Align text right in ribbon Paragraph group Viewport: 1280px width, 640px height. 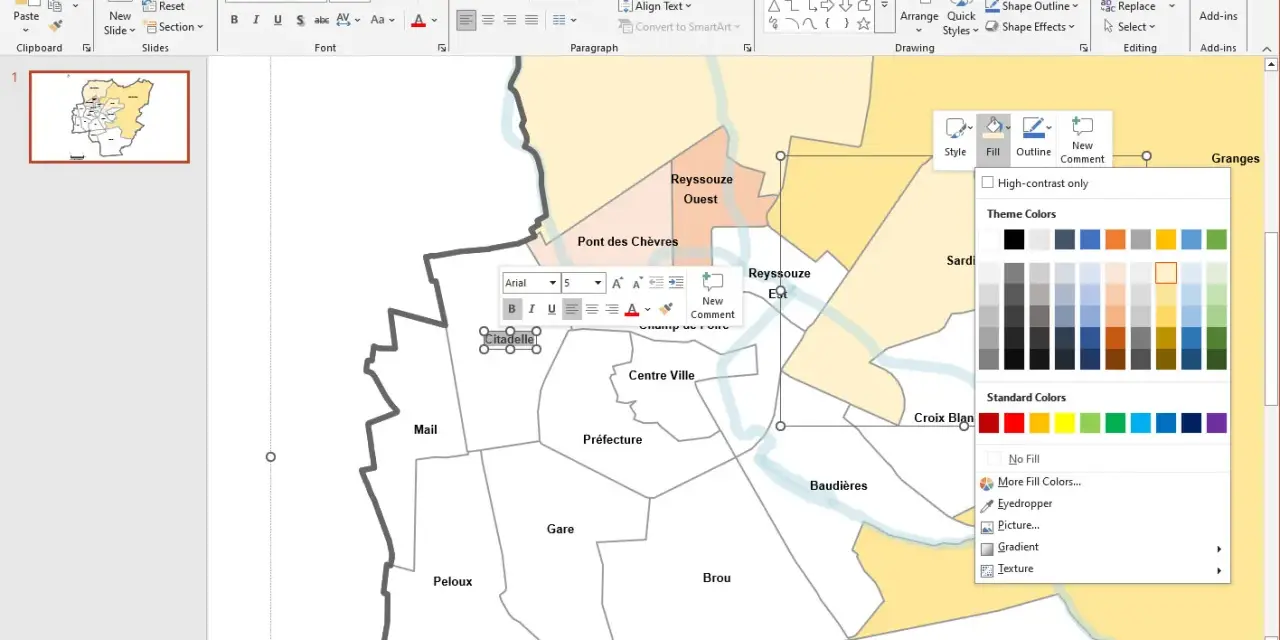[510, 20]
